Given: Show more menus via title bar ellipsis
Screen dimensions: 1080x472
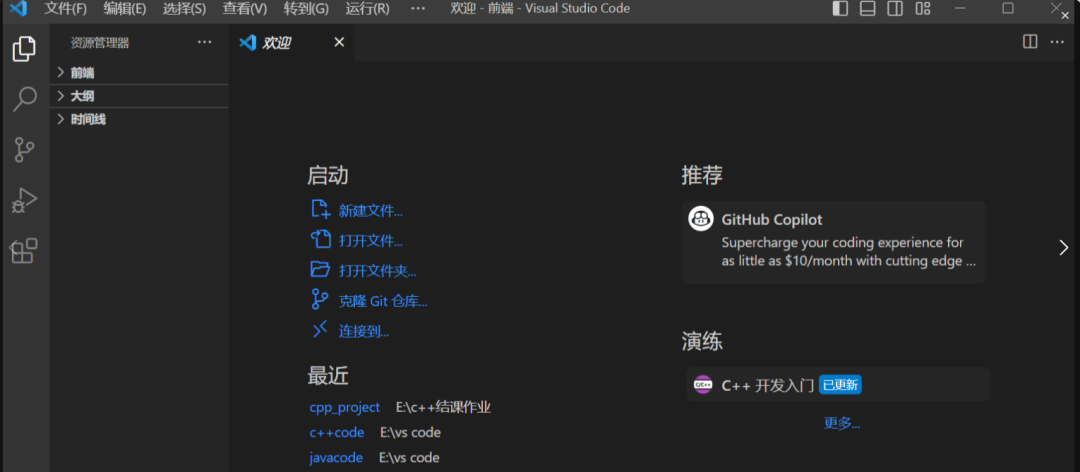Looking at the screenshot, I should pyautogui.click(x=417, y=9).
